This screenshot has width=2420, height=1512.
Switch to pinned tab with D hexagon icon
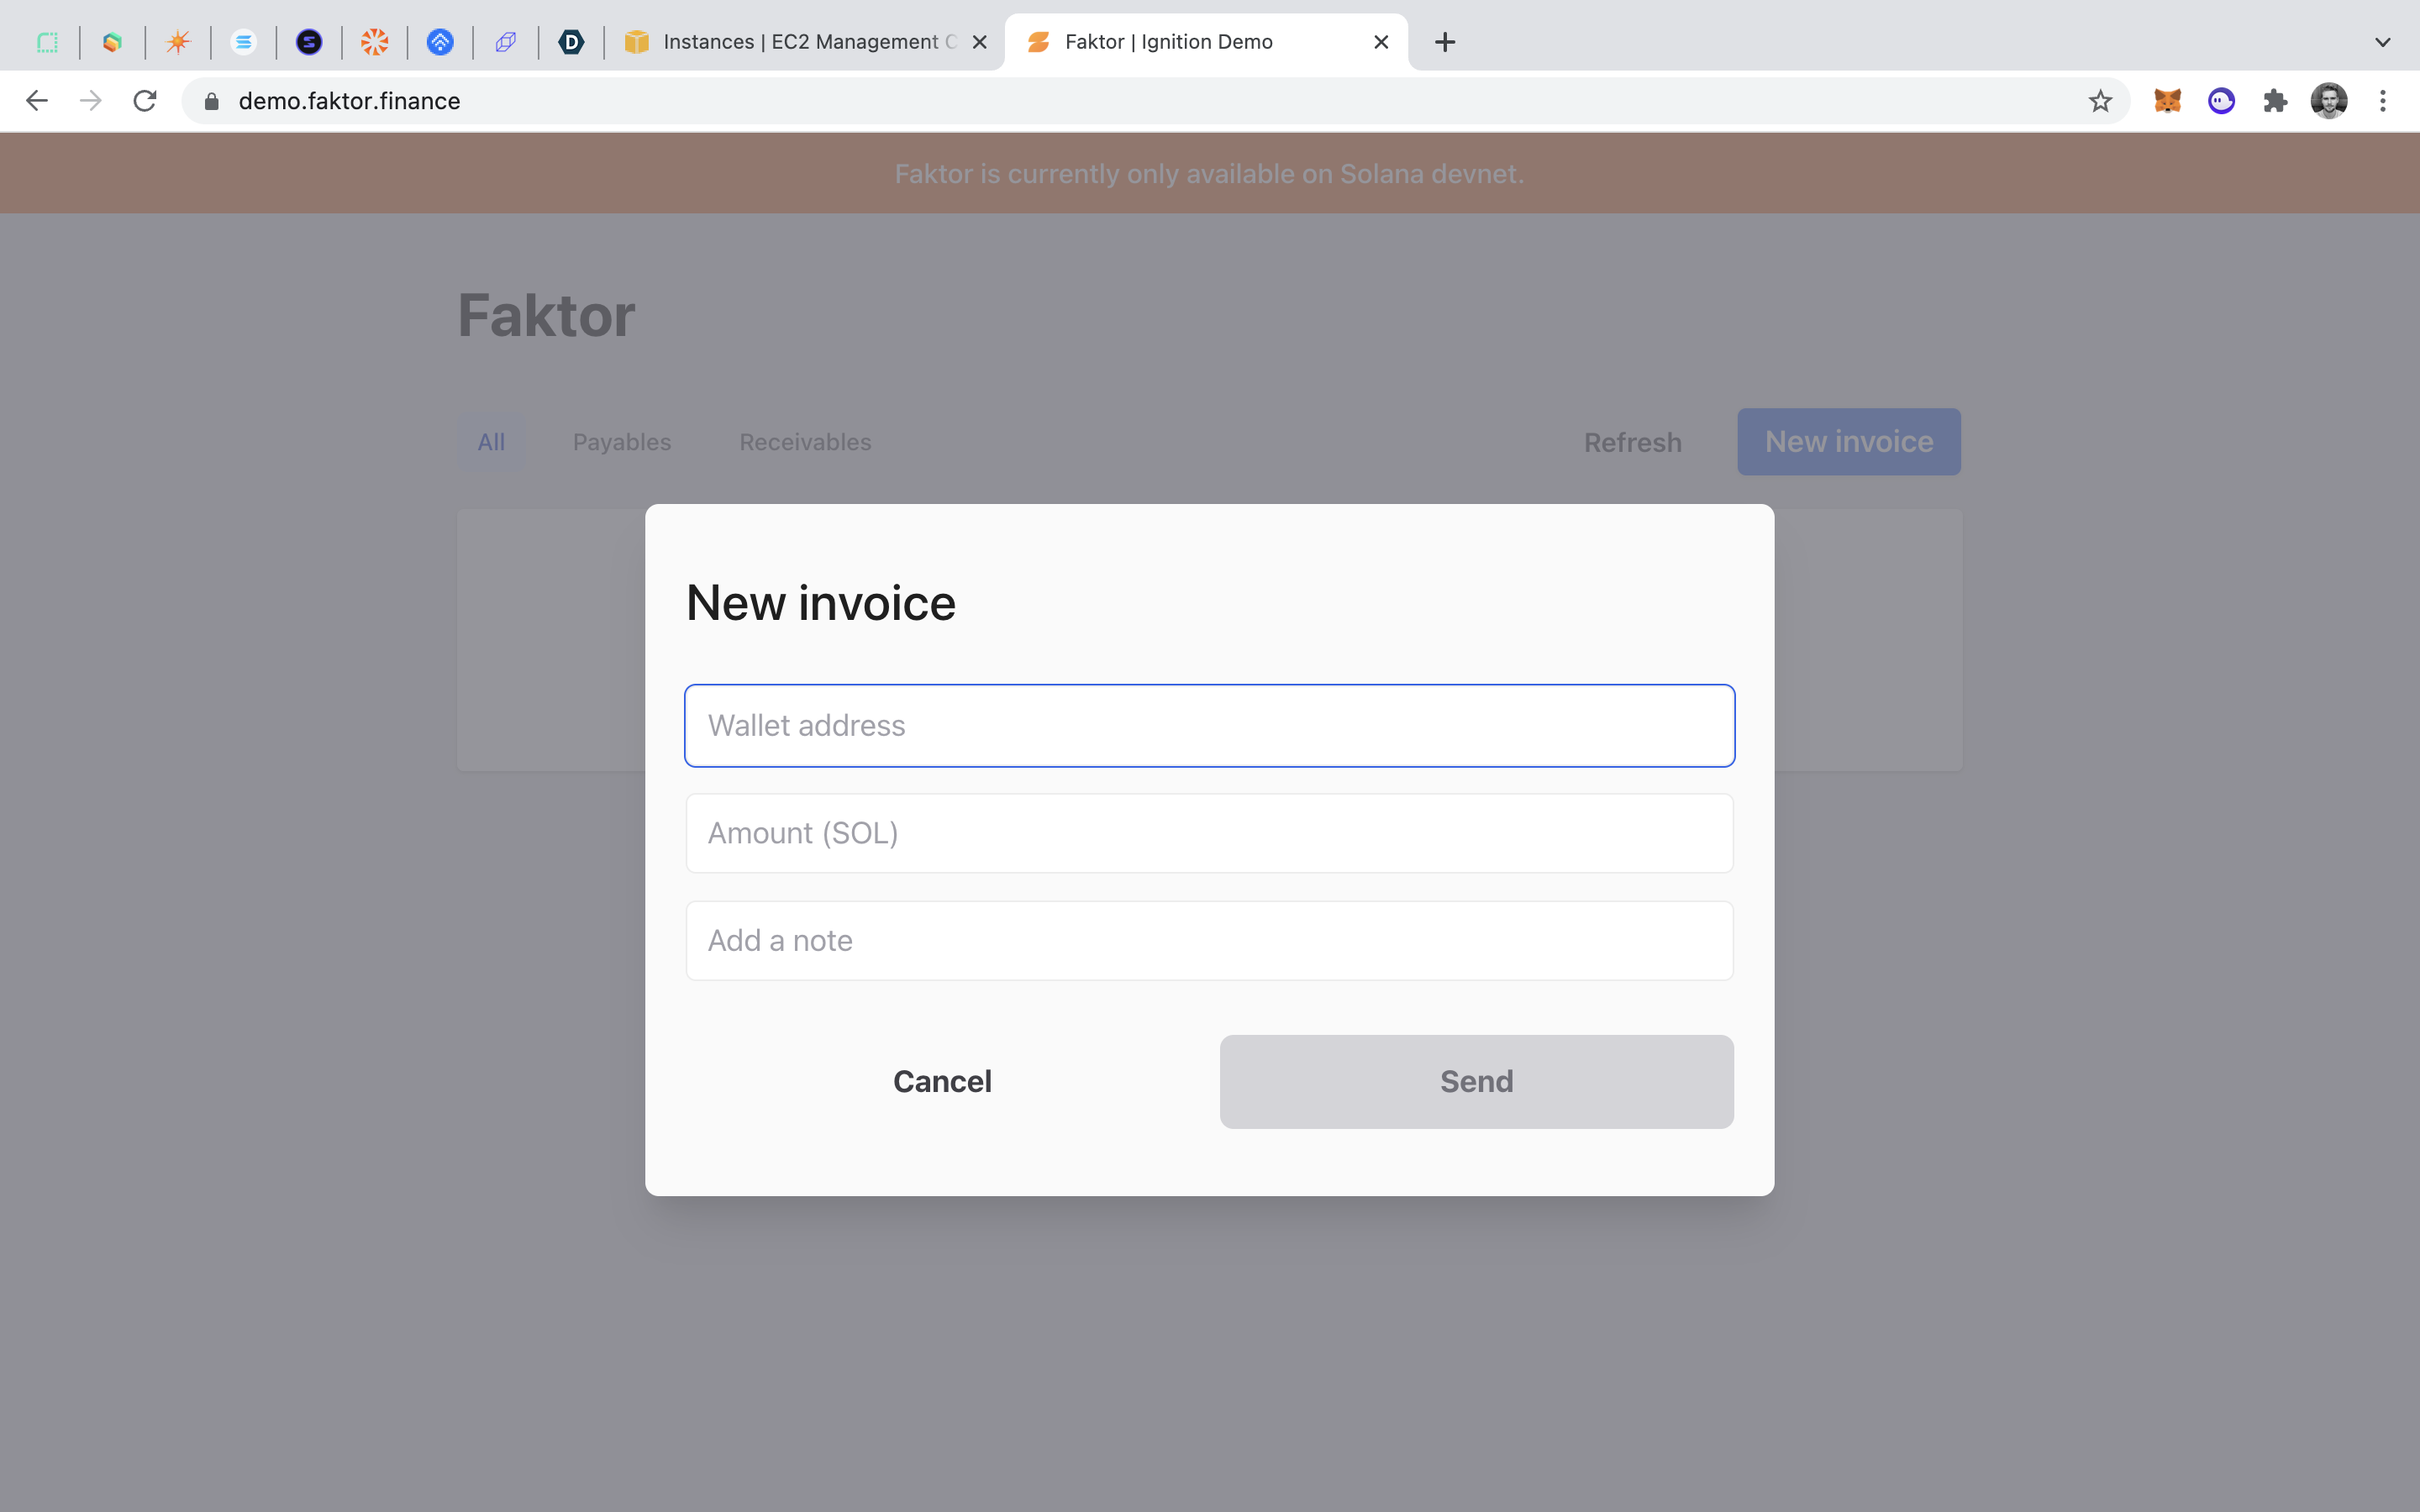pyautogui.click(x=571, y=42)
